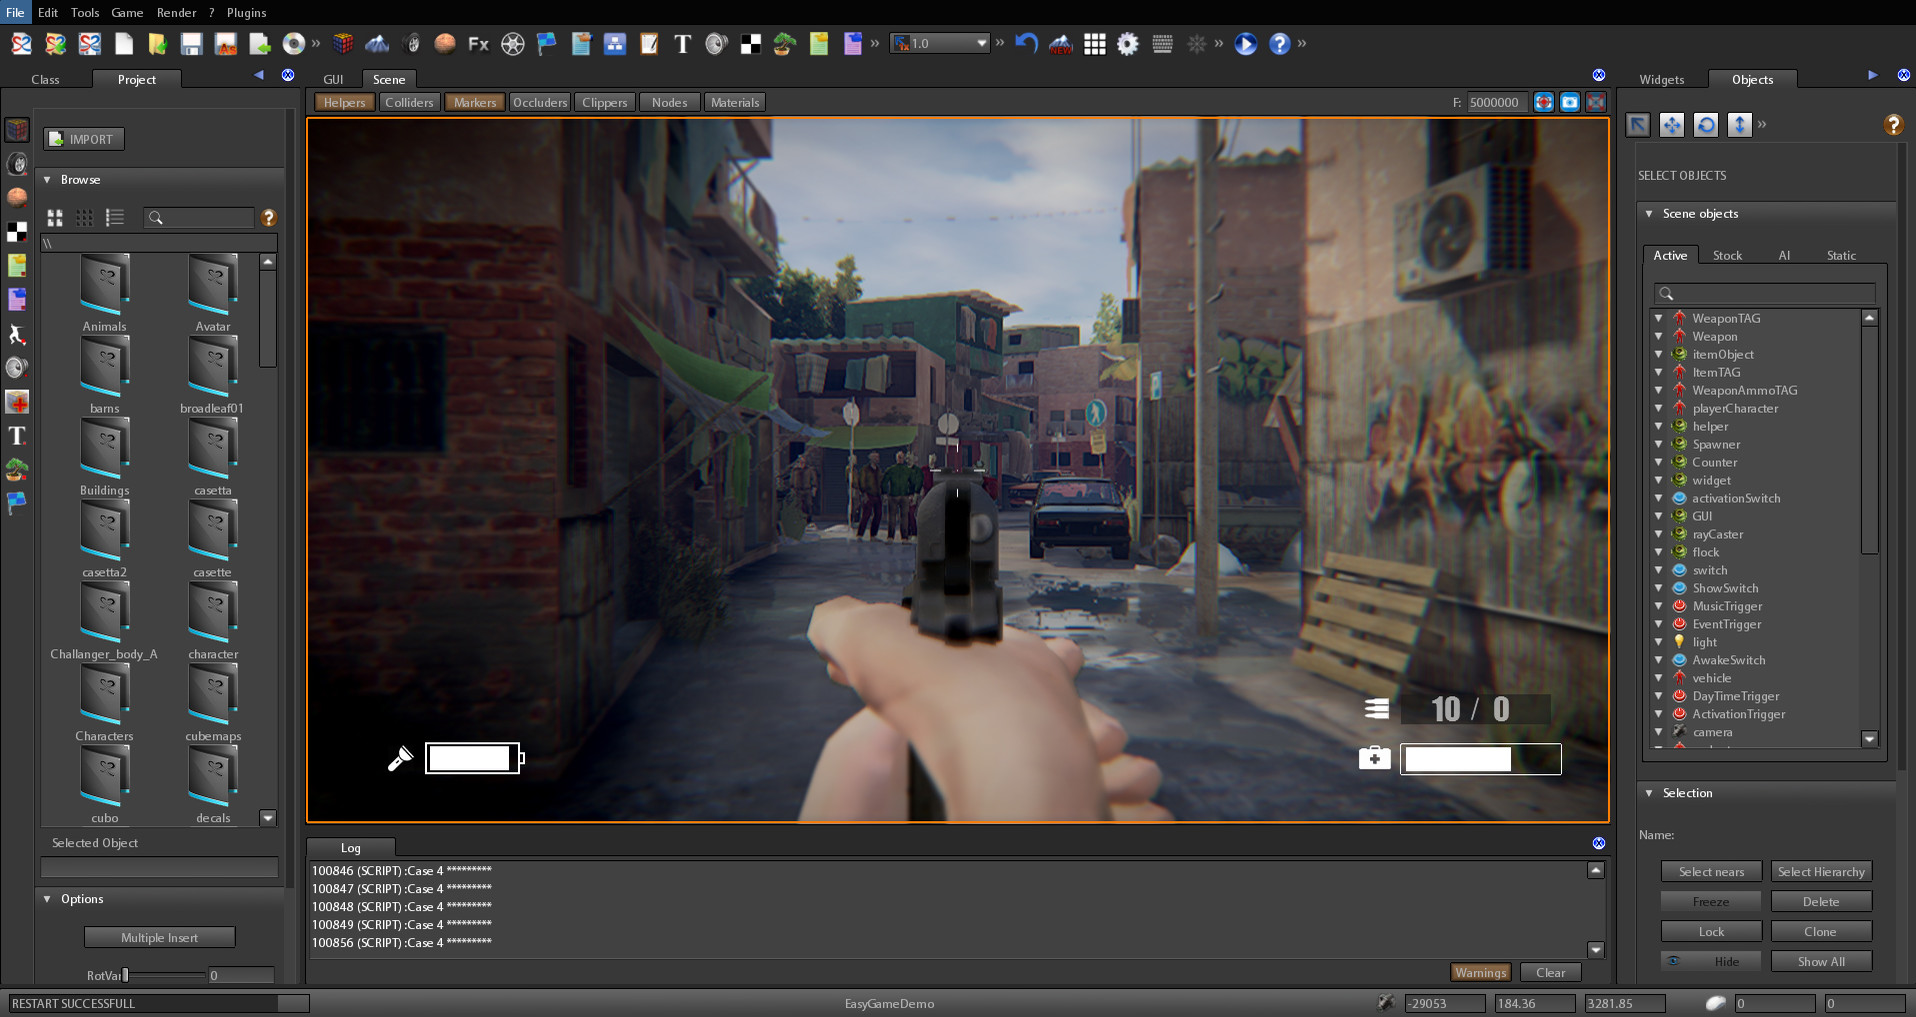
Task: Toggle the Markers display mode button
Action: coord(474,101)
